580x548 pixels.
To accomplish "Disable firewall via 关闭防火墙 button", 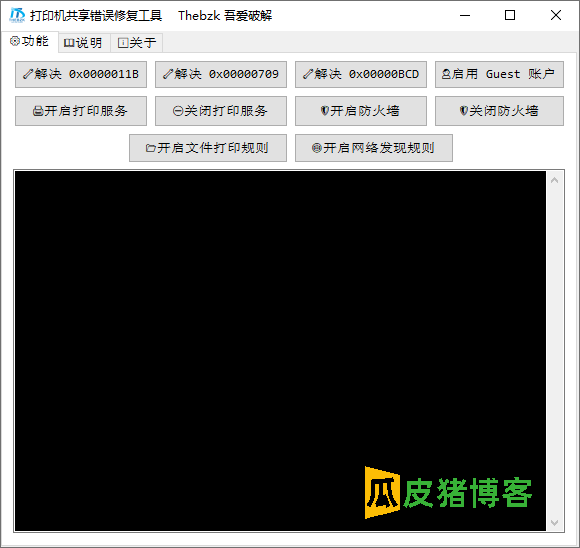I will click(499, 111).
